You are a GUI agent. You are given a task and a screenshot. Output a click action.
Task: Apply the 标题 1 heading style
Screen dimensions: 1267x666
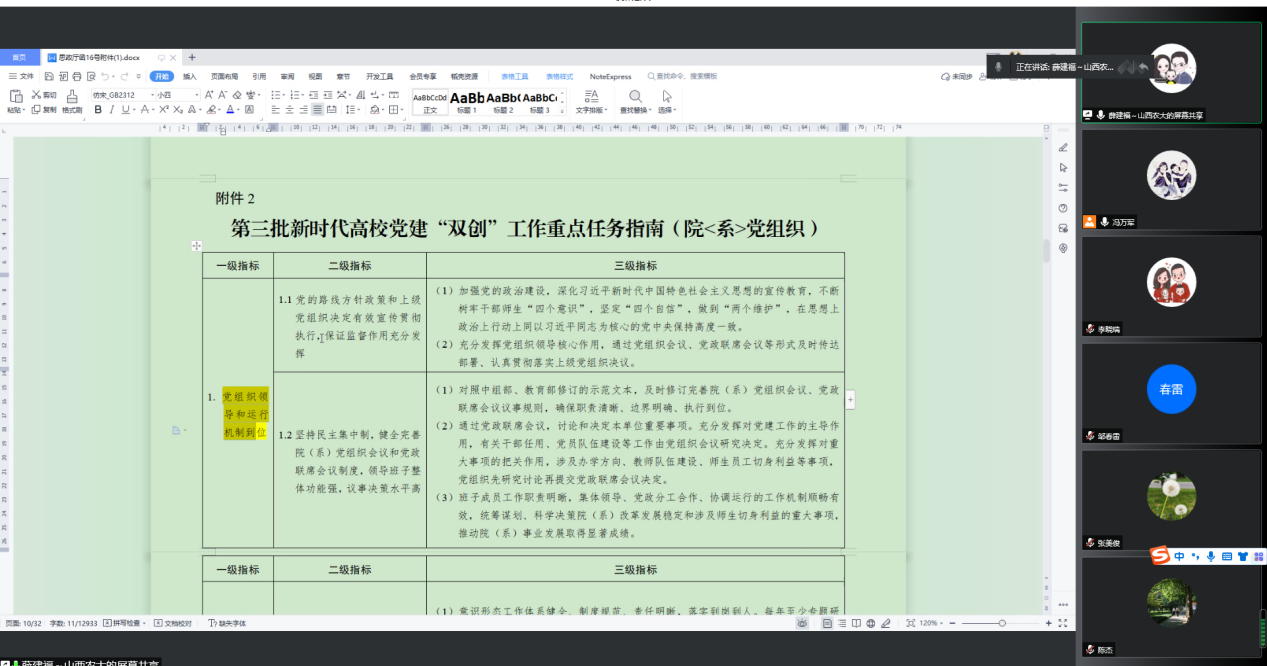tap(467, 101)
